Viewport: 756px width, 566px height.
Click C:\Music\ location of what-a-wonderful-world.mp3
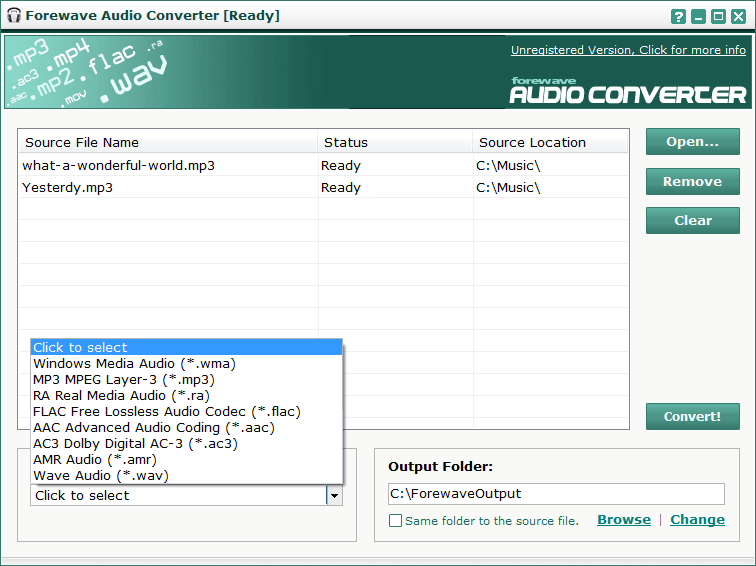coord(508,165)
